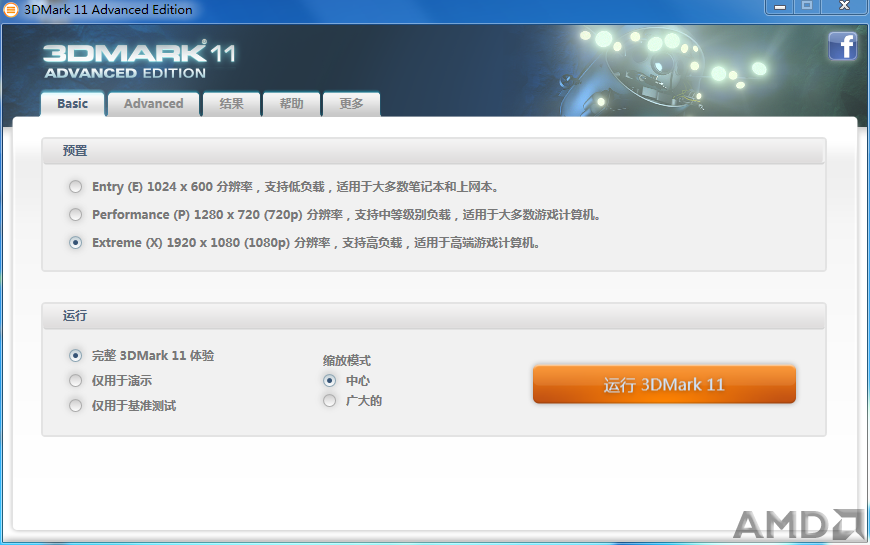Image resolution: width=870 pixels, height=545 pixels.
Task: Open the 更多 tab
Action: (351, 104)
